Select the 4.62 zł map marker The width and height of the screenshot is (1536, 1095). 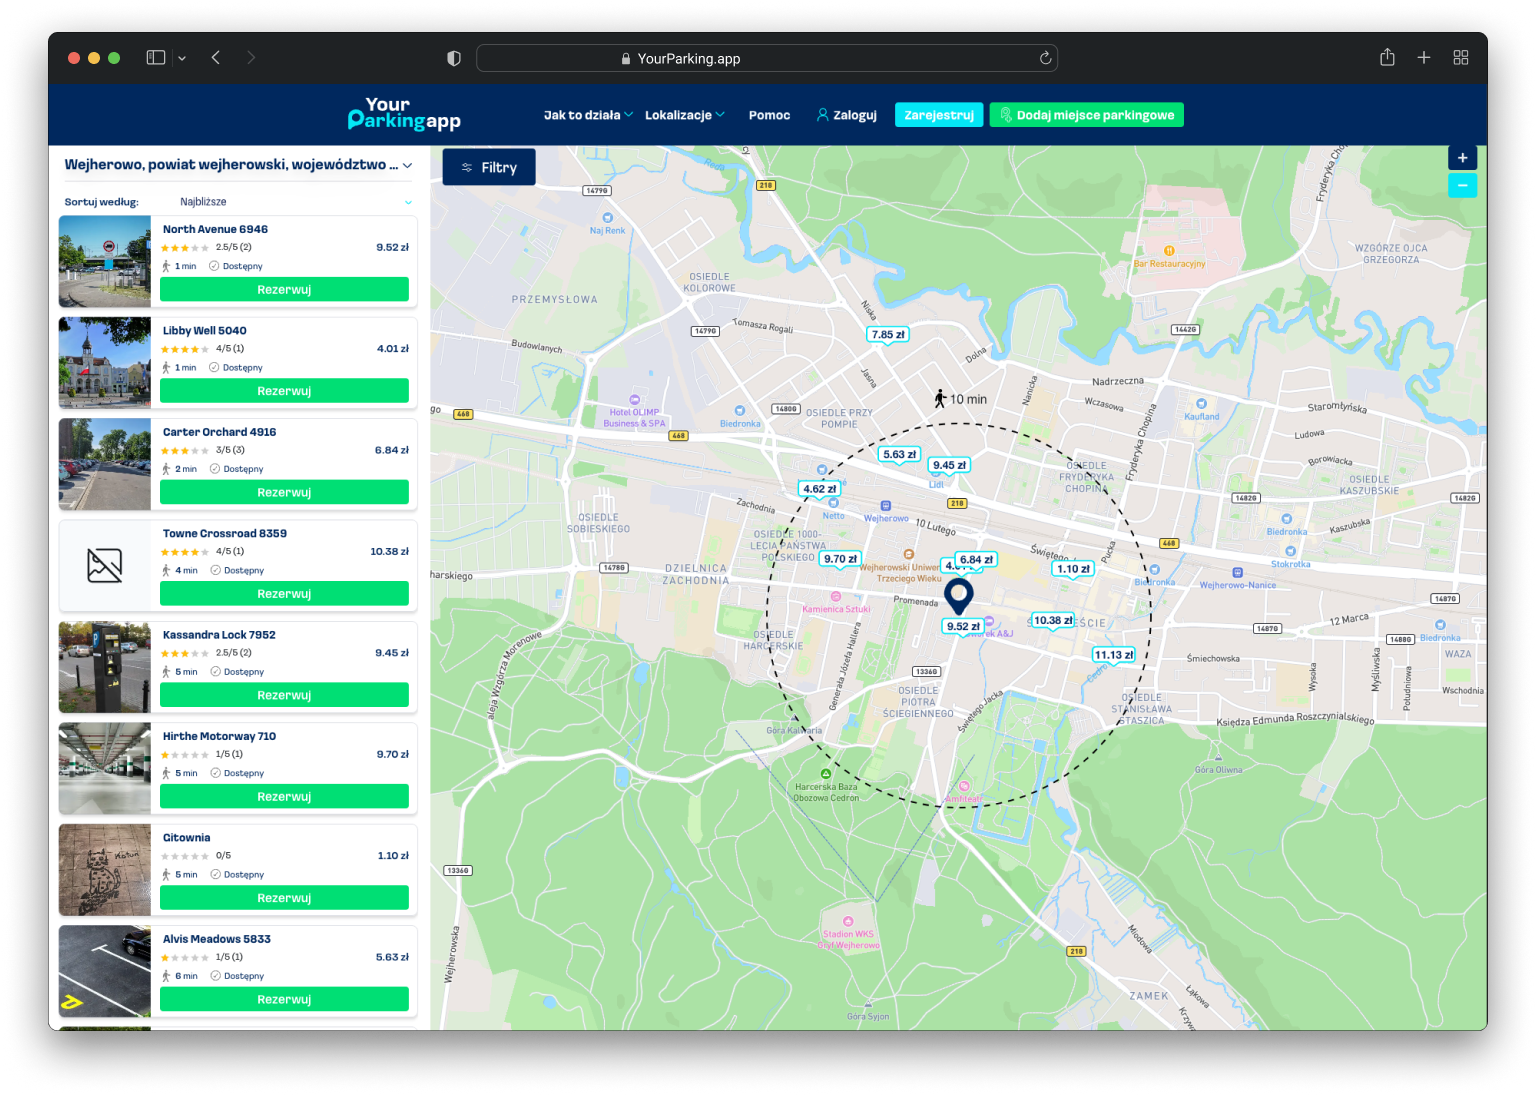(x=820, y=489)
